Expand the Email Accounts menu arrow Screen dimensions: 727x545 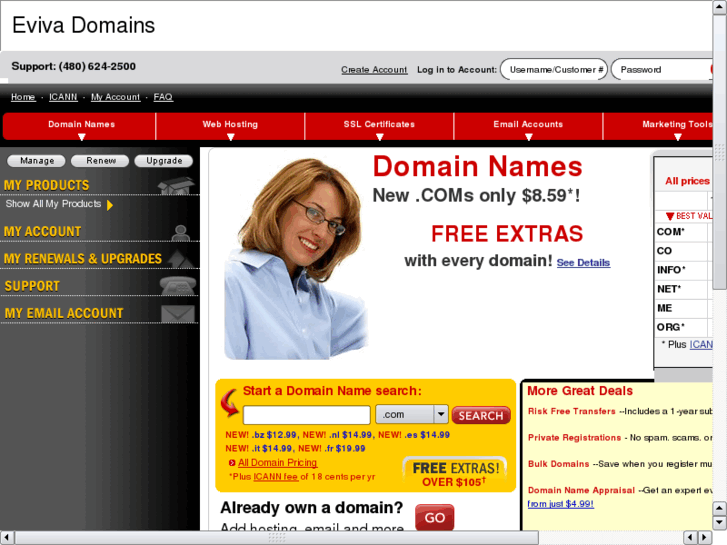coord(529,137)
